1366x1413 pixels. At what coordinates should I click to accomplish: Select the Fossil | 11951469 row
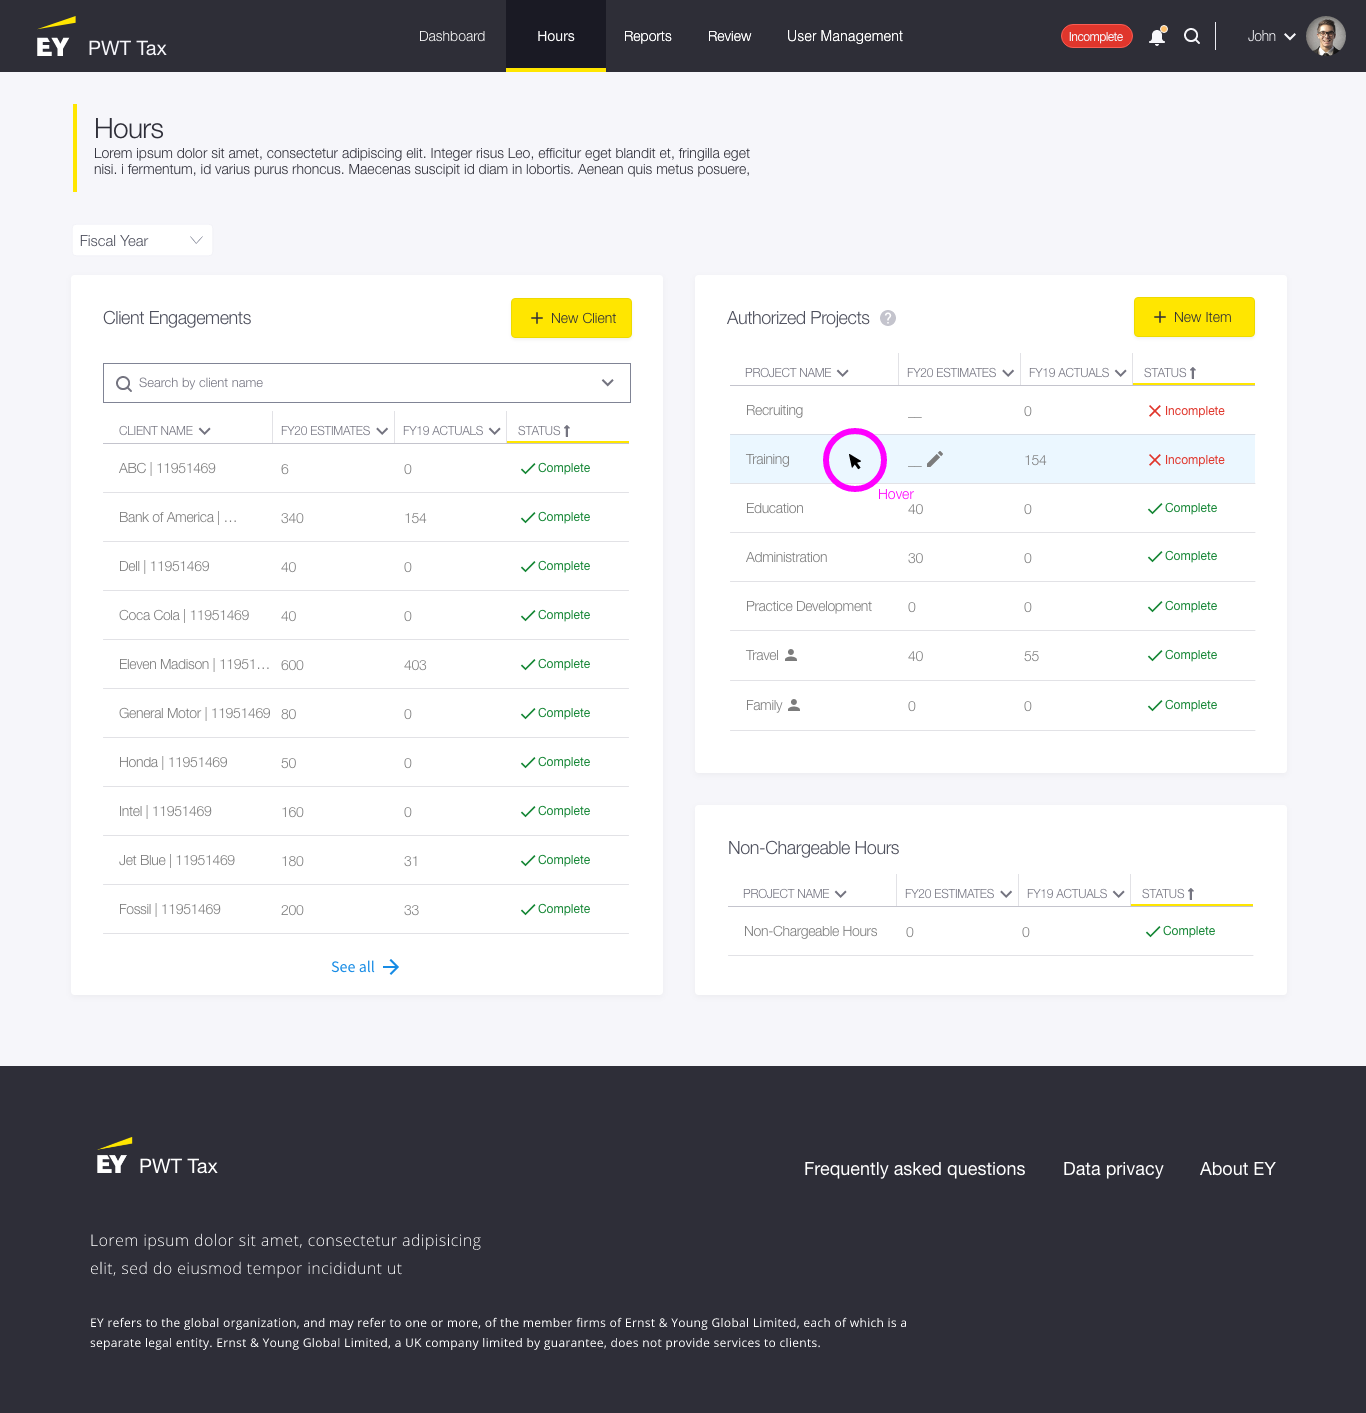(x=366, y=910)
